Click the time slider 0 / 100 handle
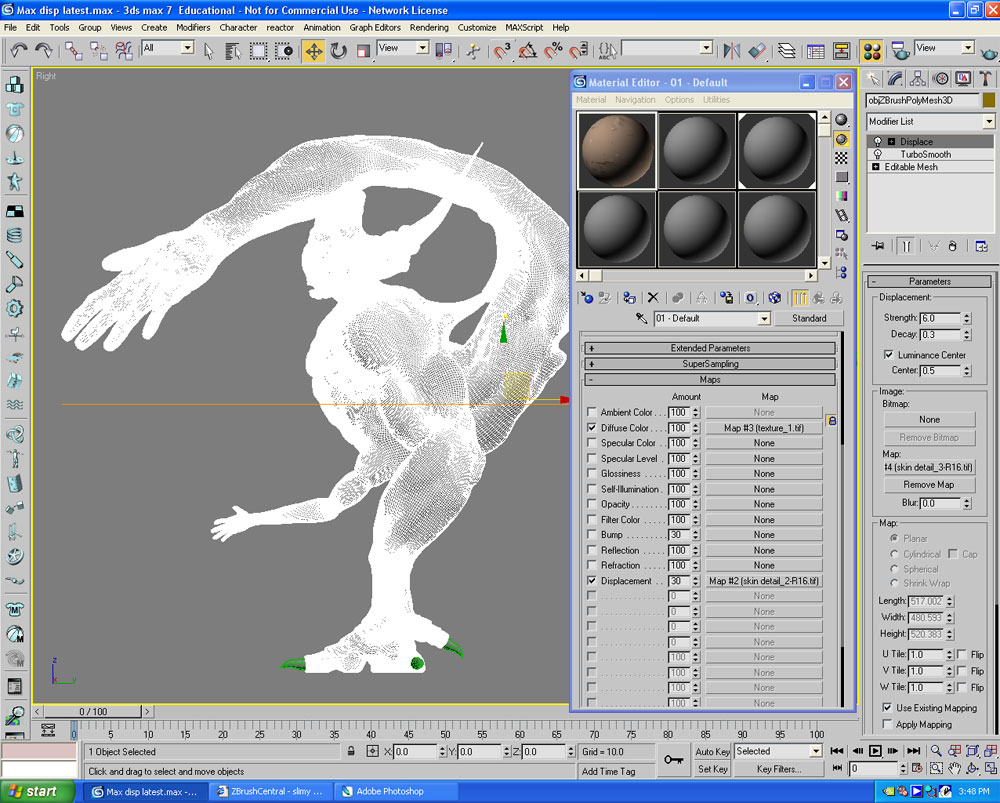The height and width of the screenshot is (803, 1000). click(93, 711)
